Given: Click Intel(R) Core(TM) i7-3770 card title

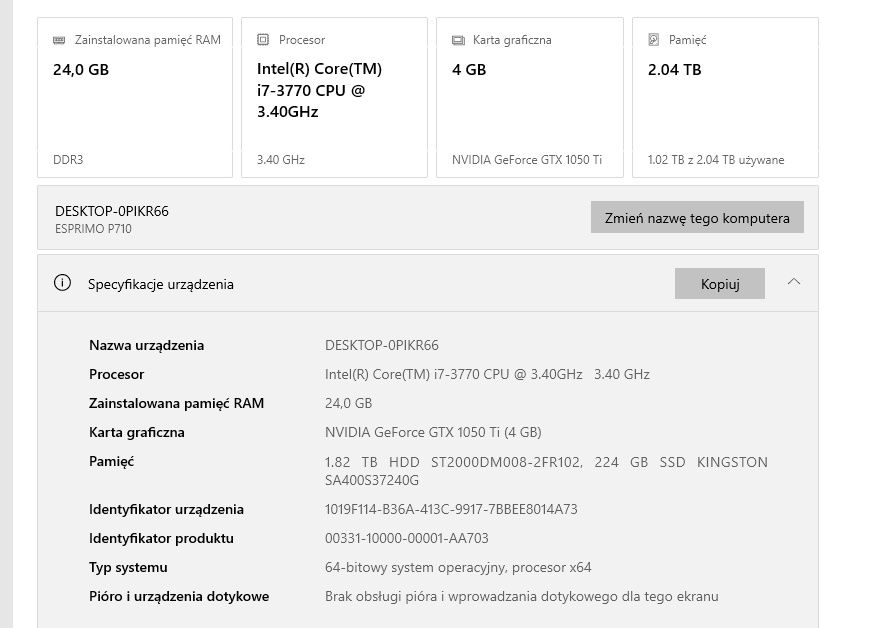Looking at the screenshot, I should 319,91.
